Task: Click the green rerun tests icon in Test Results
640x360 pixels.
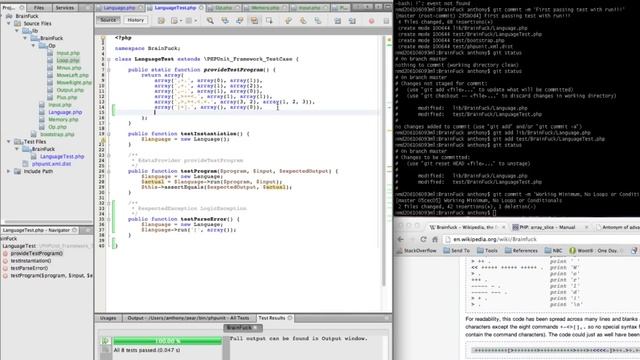Action: 105,340
